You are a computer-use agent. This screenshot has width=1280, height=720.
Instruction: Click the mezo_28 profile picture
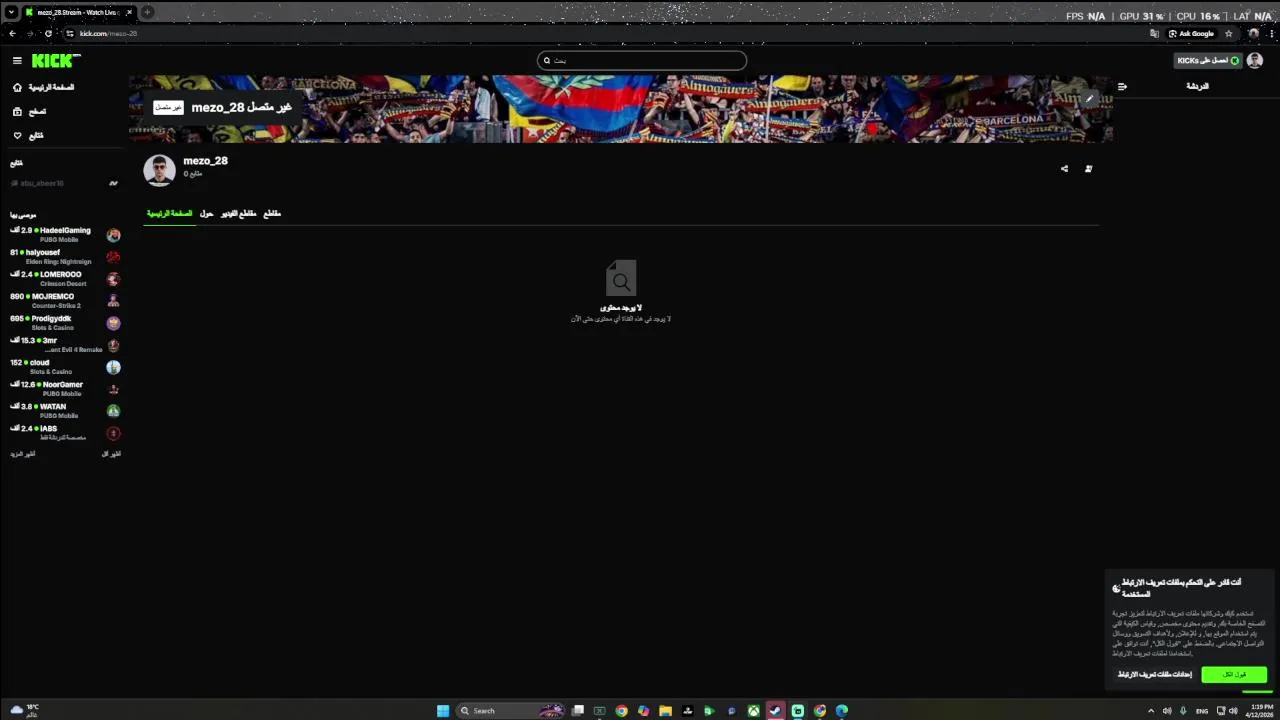point(160,170)
